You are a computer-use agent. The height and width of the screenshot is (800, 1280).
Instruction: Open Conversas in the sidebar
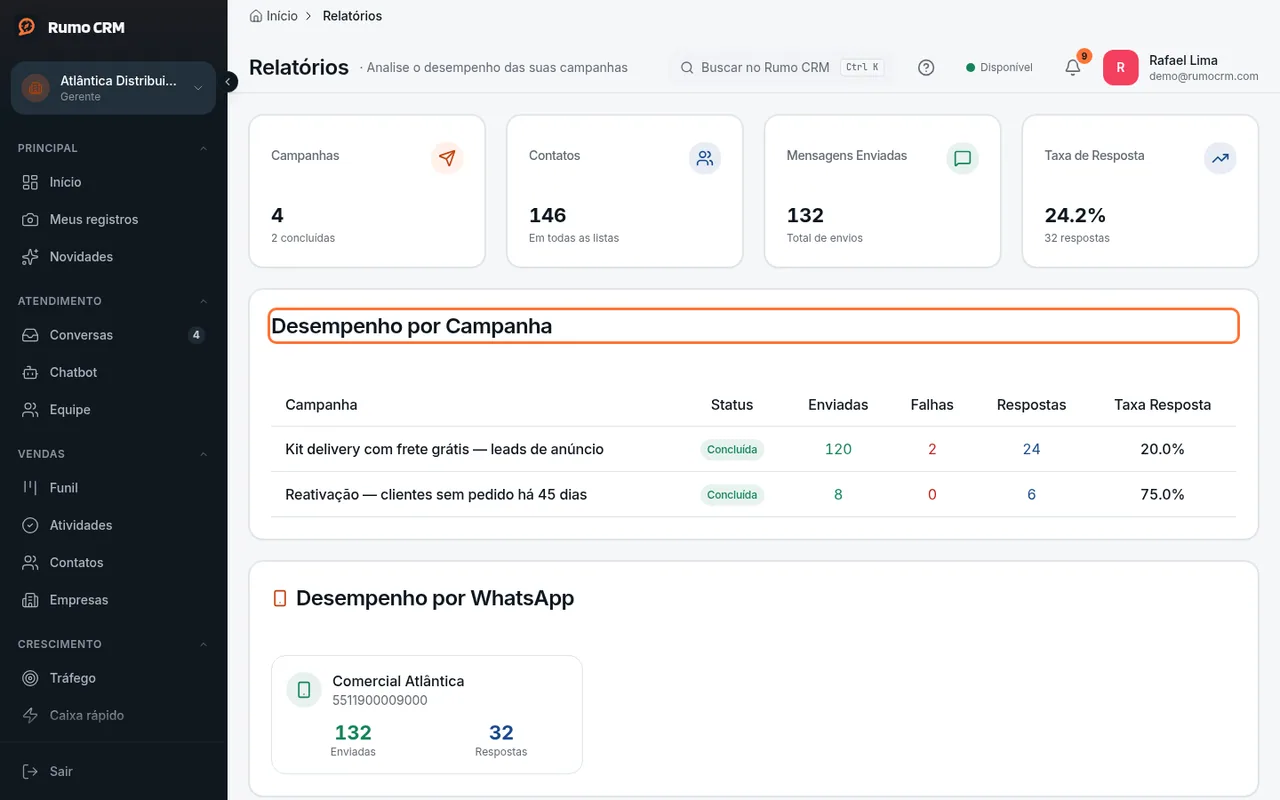[x=113, y=335]
